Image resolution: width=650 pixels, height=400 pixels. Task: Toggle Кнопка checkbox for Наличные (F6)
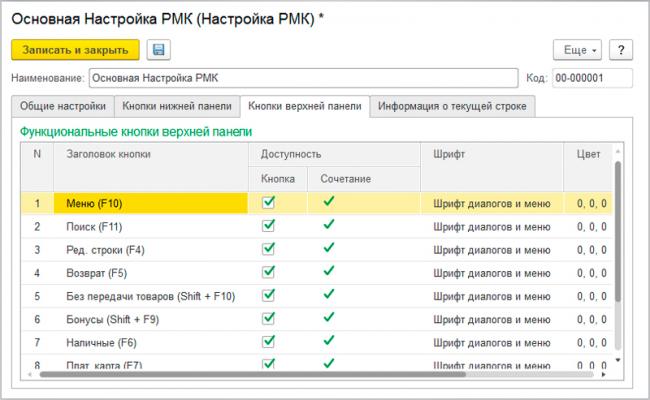click(x=269, y=342)
